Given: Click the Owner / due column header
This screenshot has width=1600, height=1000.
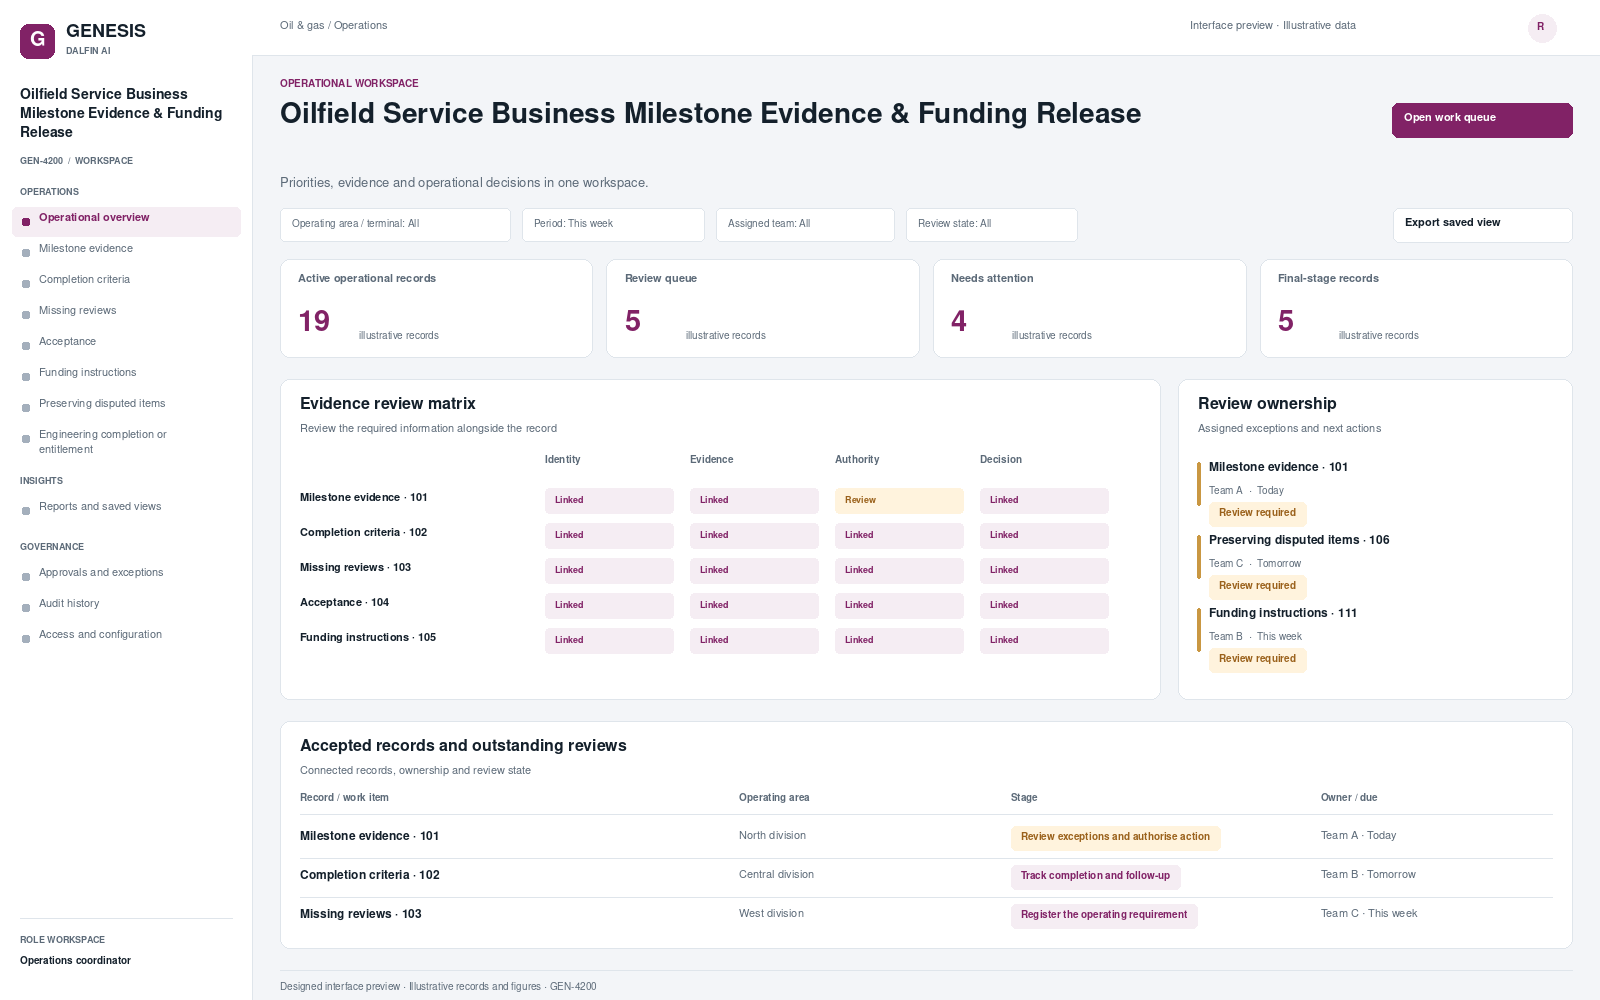Looking at the screenshot, I should coord(1349,798).
